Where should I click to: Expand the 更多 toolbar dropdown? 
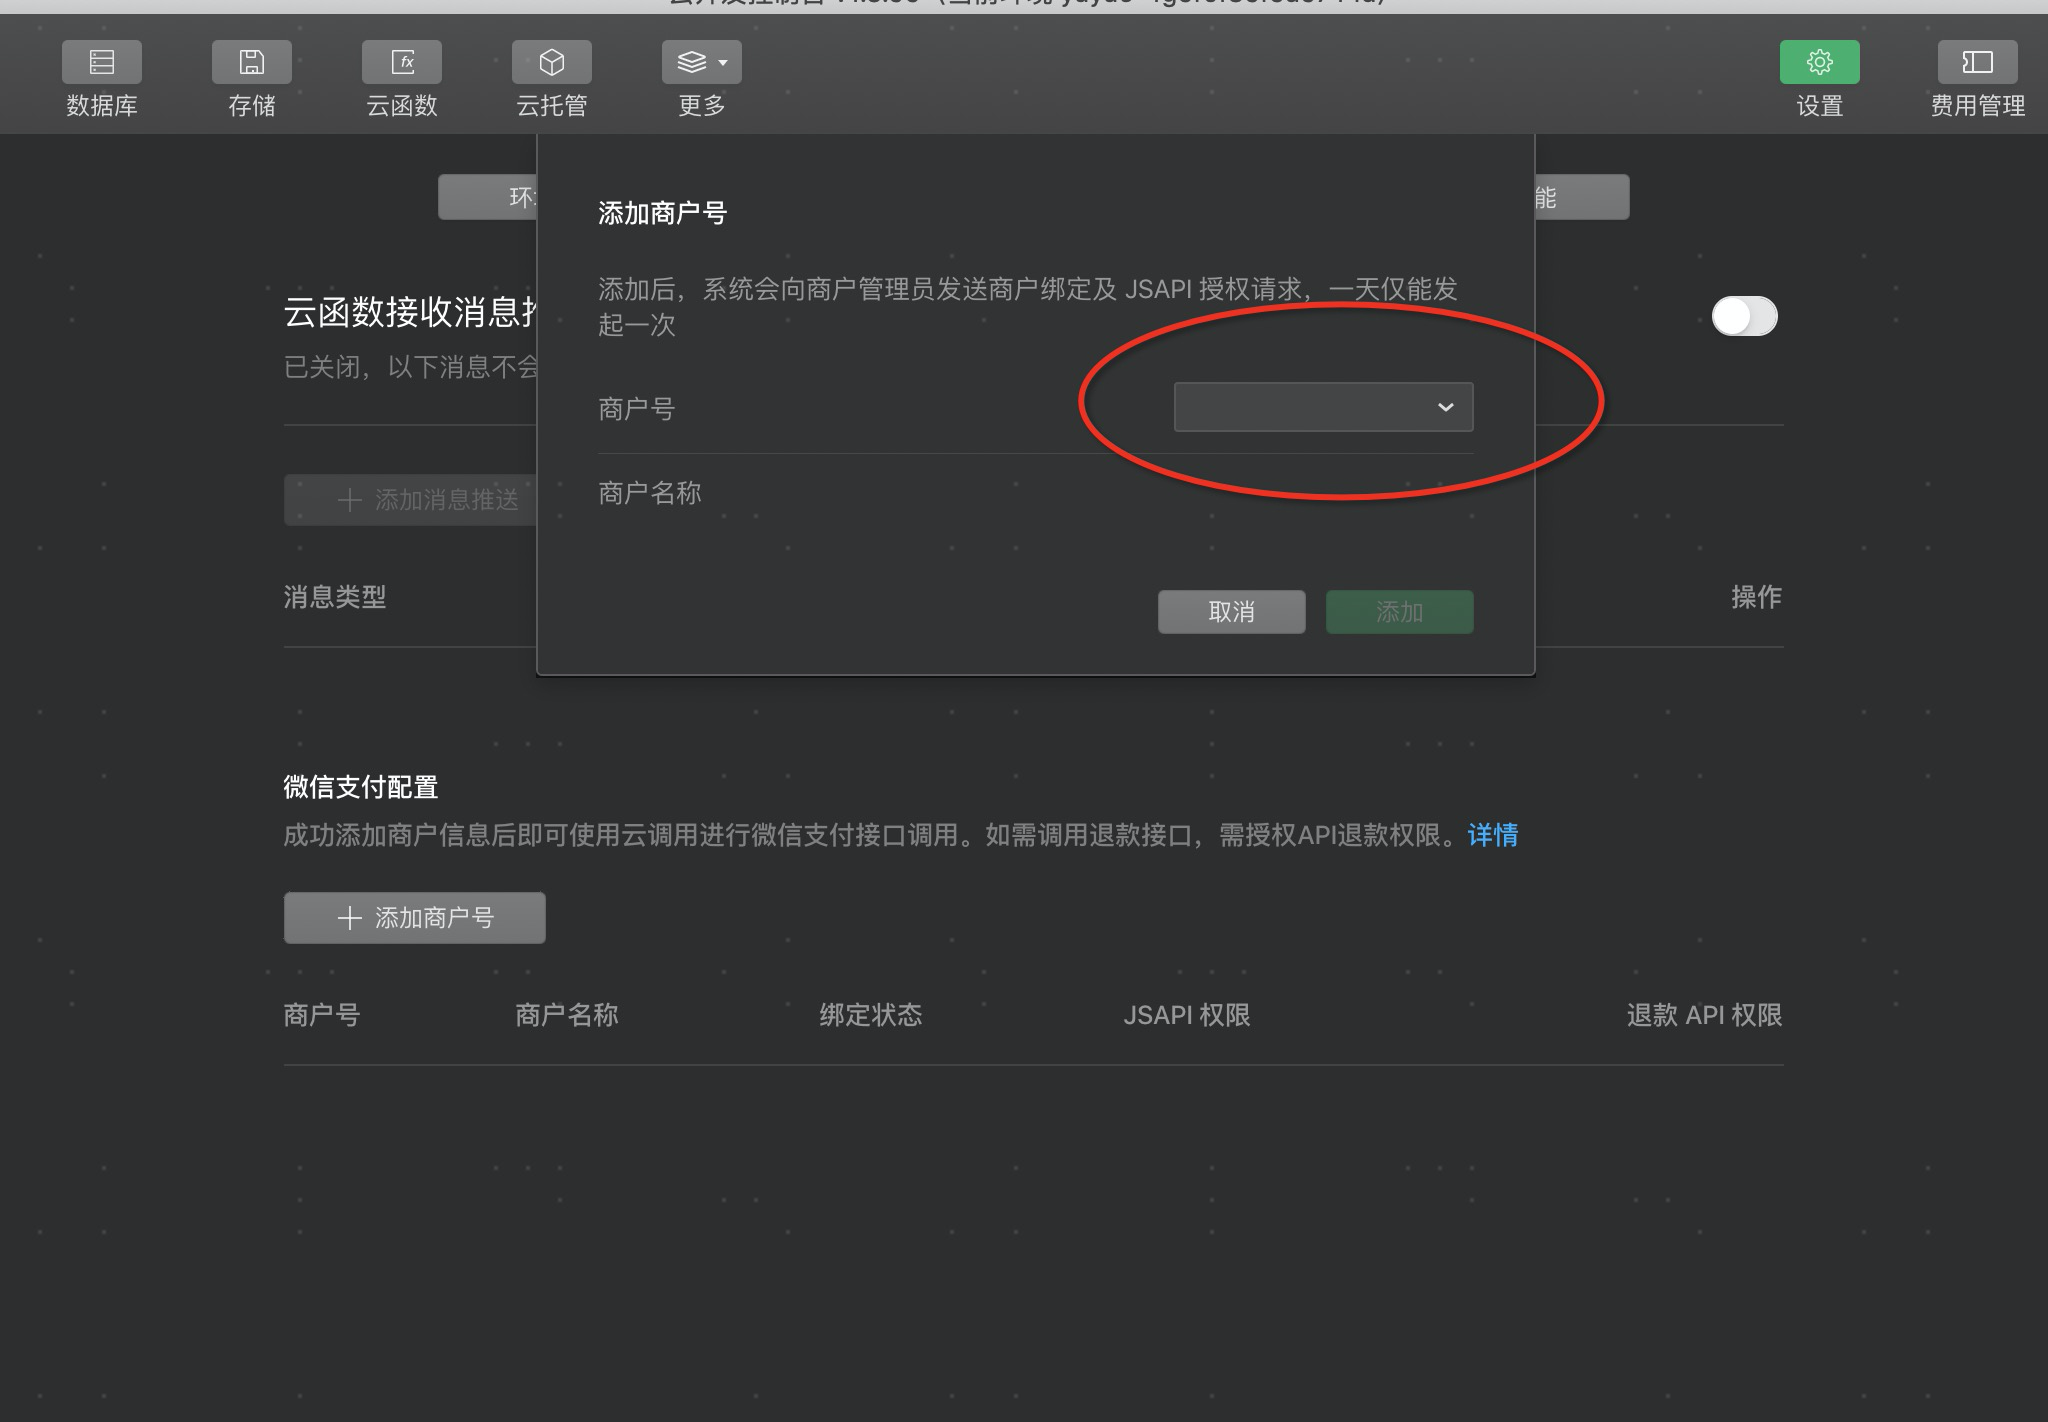pos(701,62)
